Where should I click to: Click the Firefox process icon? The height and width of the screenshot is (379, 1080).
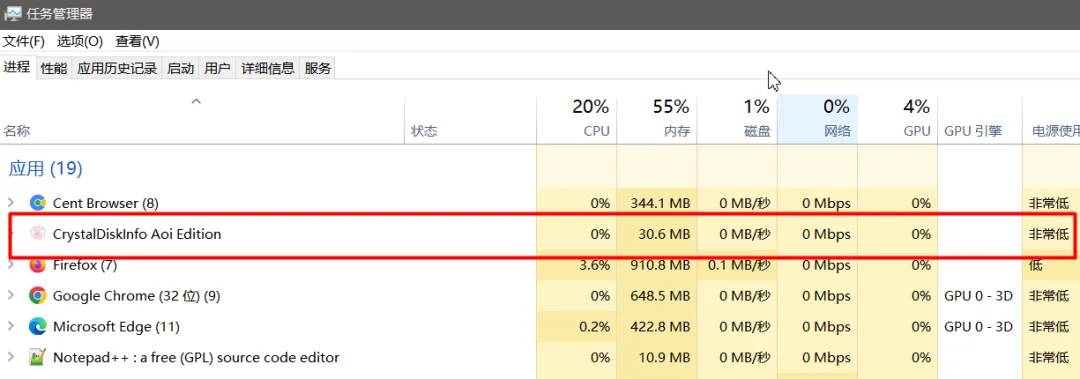coord(37,265)
